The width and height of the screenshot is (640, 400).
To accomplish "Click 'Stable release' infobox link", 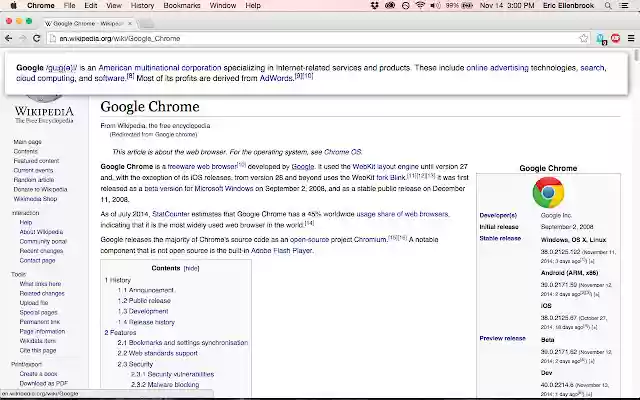I will tap(500, 238).
